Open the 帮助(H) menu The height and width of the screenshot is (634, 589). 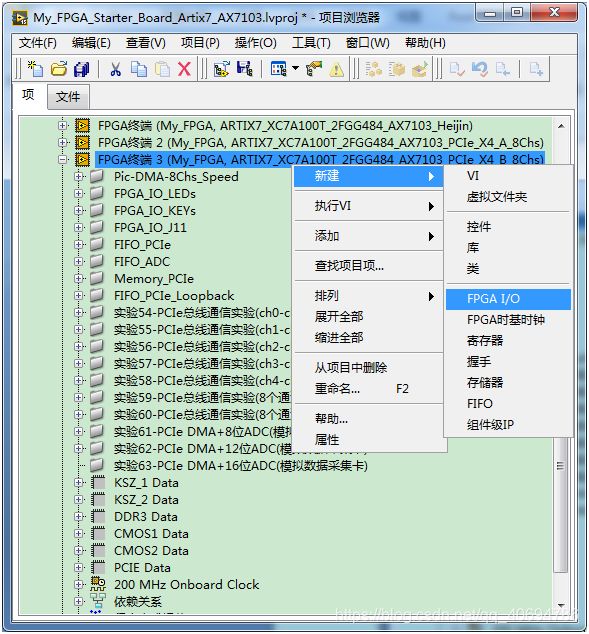[x=425, y=43]
